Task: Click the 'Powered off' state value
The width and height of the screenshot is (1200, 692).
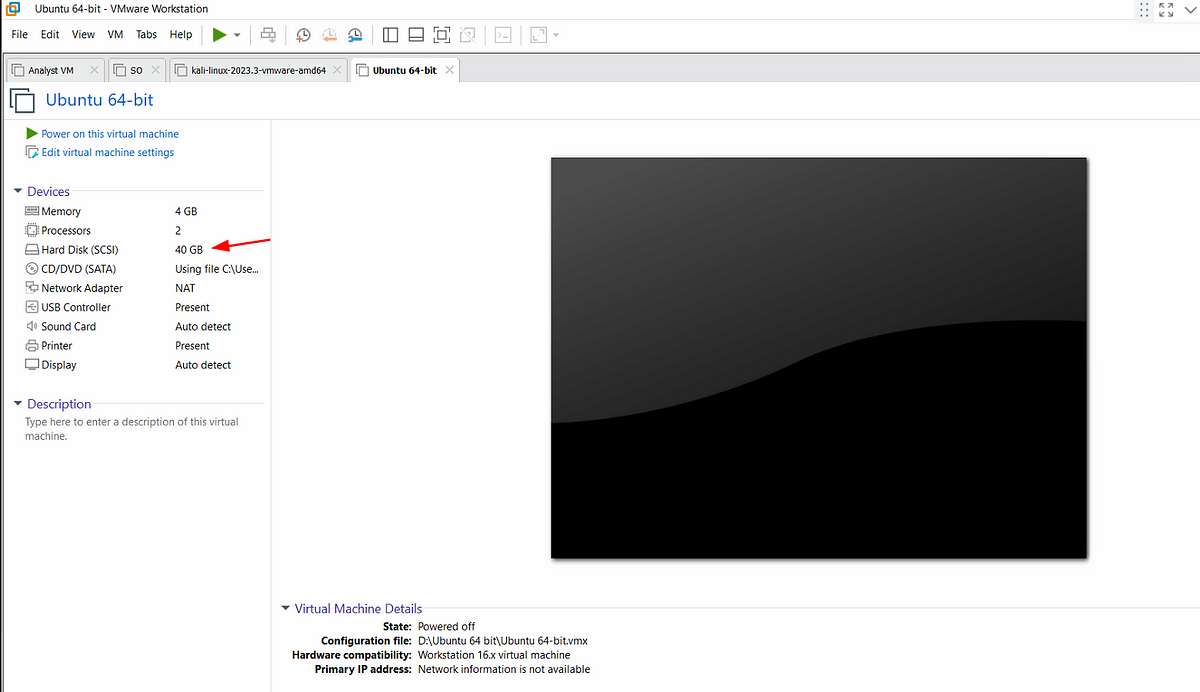Action: coord(446,627)
